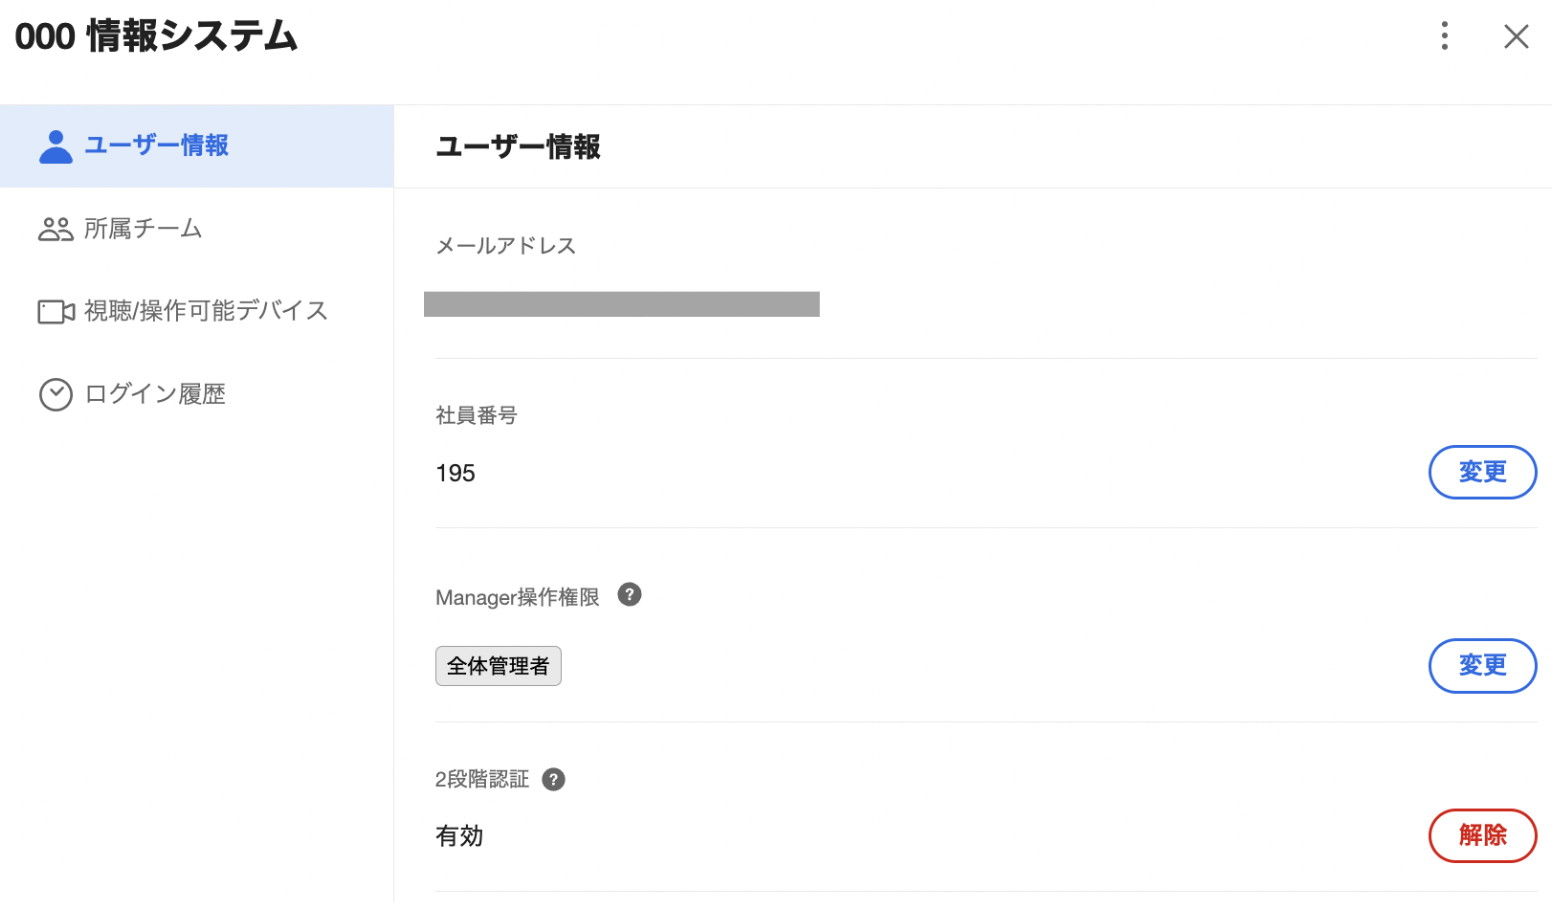Click the clock icon beside ログイン履歴
The height and width of the screenshot is (902, 1552).
pos(56,394)
